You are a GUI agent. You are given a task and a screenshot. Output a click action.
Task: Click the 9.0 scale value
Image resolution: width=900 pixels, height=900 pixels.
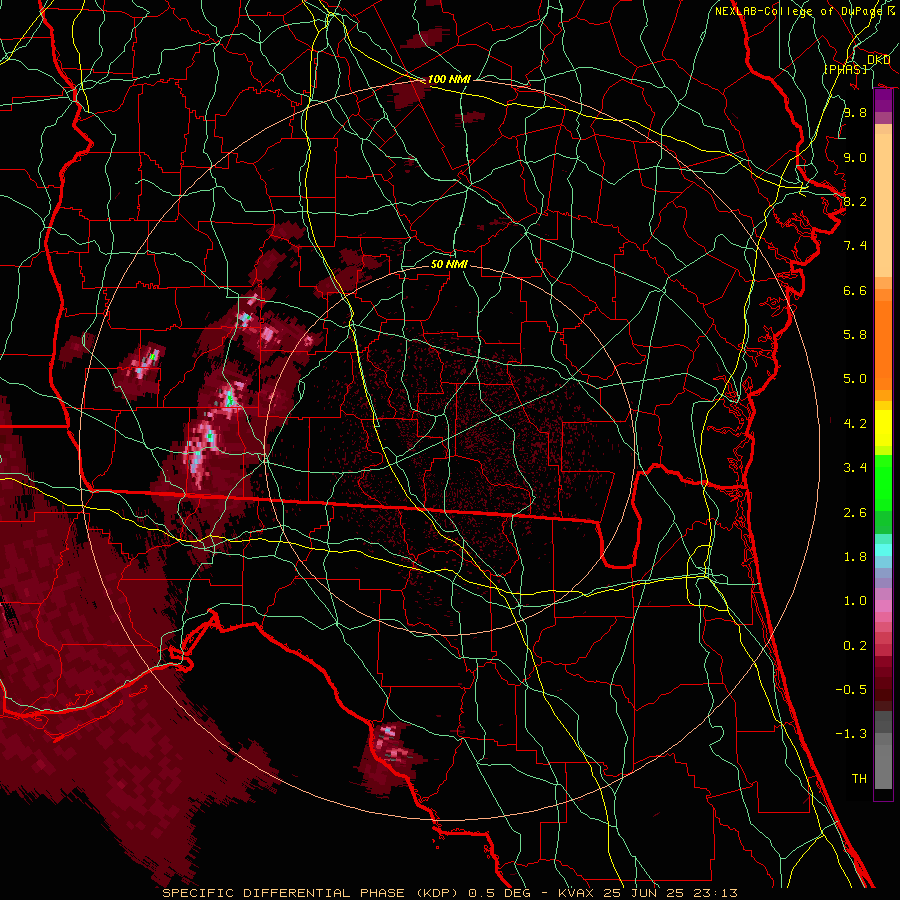(x=855, y=157)
